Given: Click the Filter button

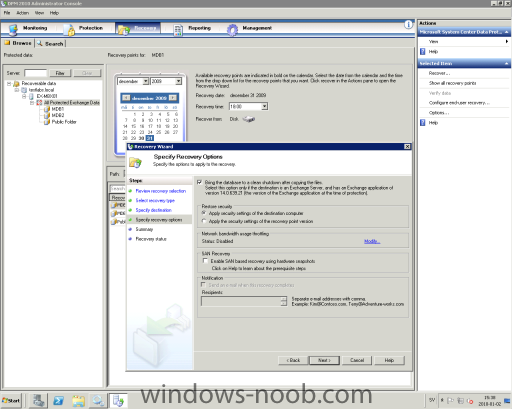Looking at the screenshot, I should (60, 73).
